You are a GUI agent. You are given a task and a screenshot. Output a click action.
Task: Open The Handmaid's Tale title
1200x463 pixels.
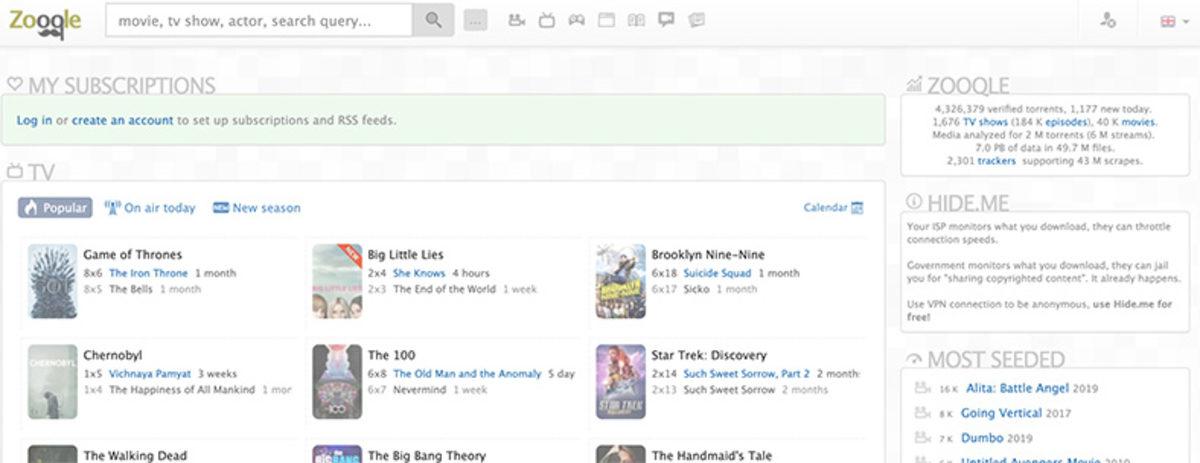(x=712, y=455)
